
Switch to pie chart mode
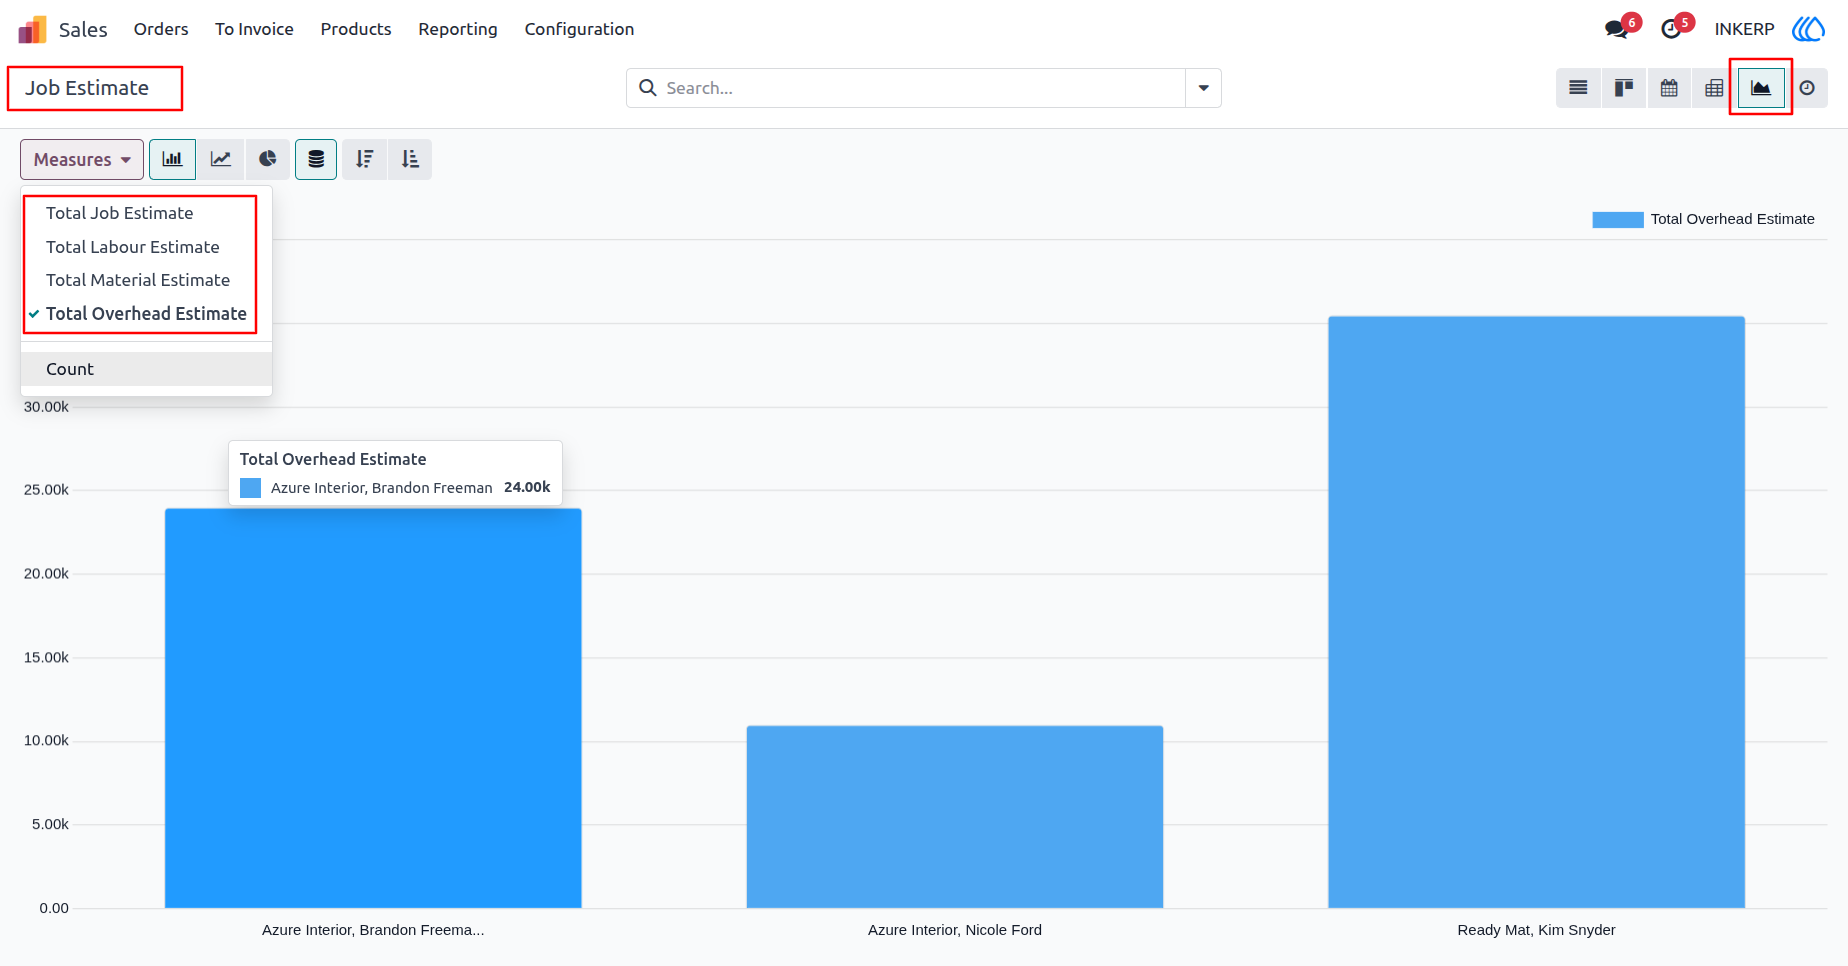coord(267,159)
